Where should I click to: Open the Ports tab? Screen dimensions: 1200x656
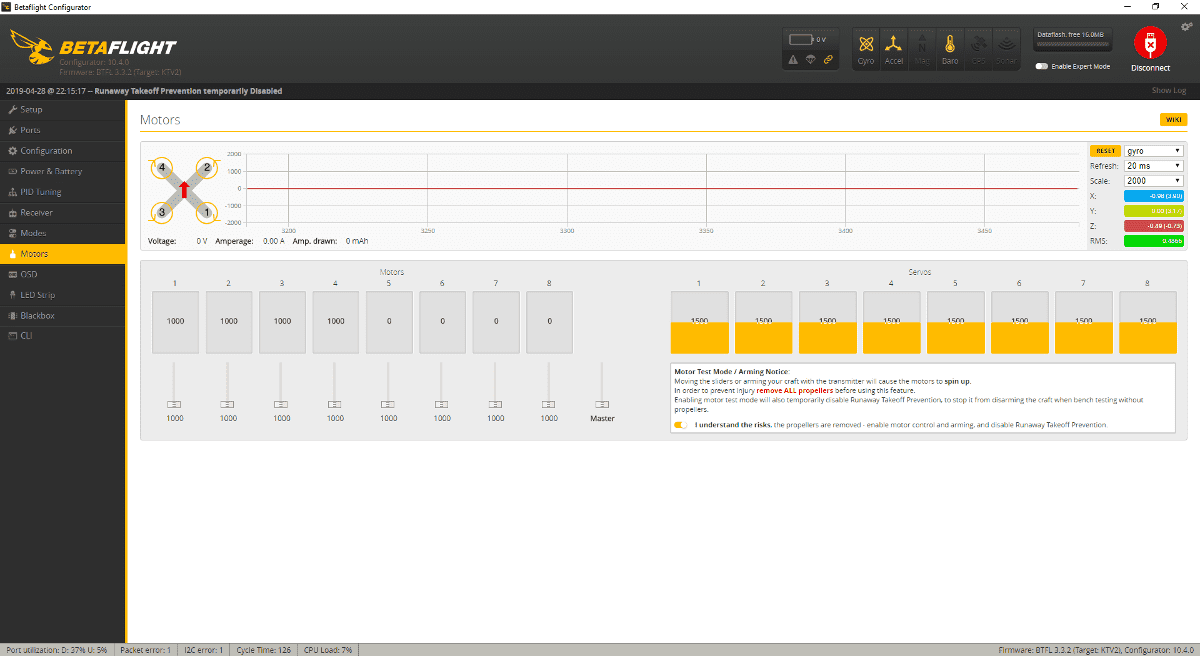point(63,130)
